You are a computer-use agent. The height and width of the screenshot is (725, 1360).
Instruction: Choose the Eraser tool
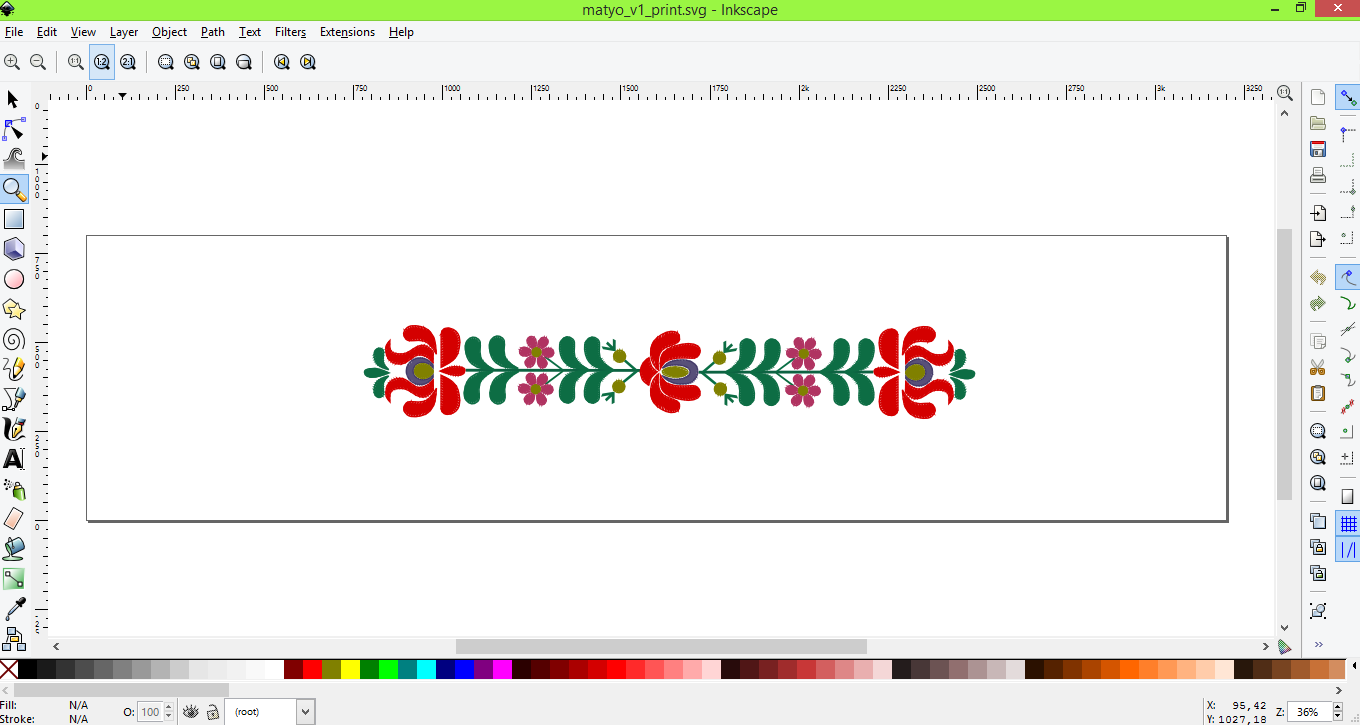point(14,518)
